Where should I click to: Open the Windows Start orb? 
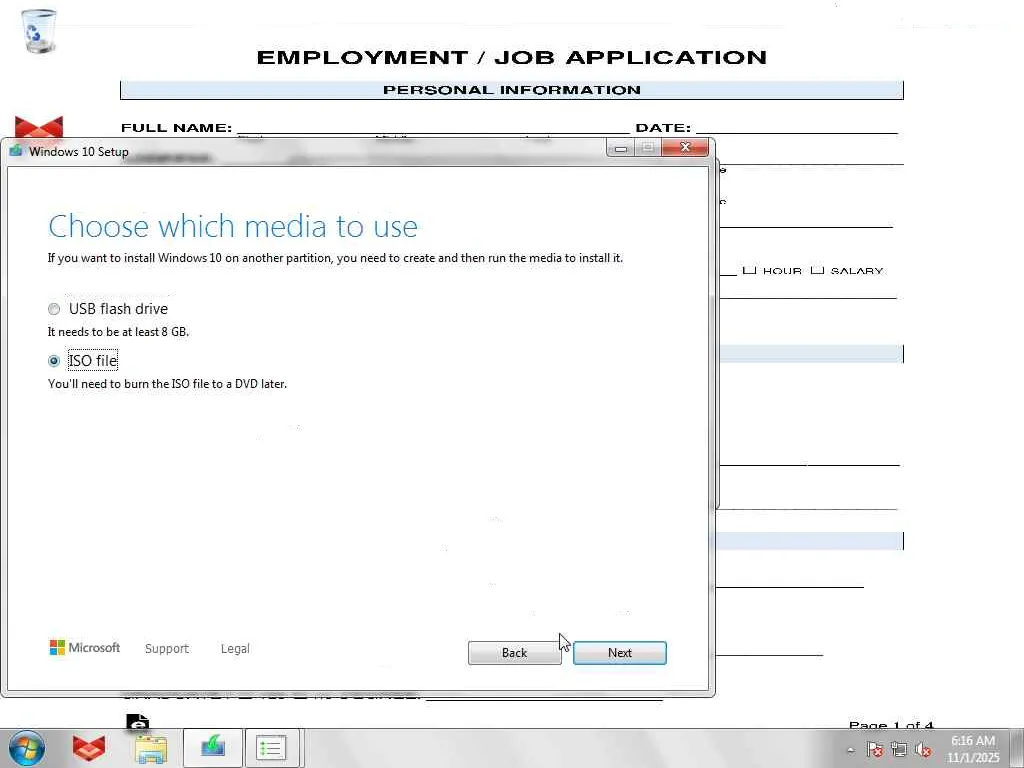click(x=27, y=748)
